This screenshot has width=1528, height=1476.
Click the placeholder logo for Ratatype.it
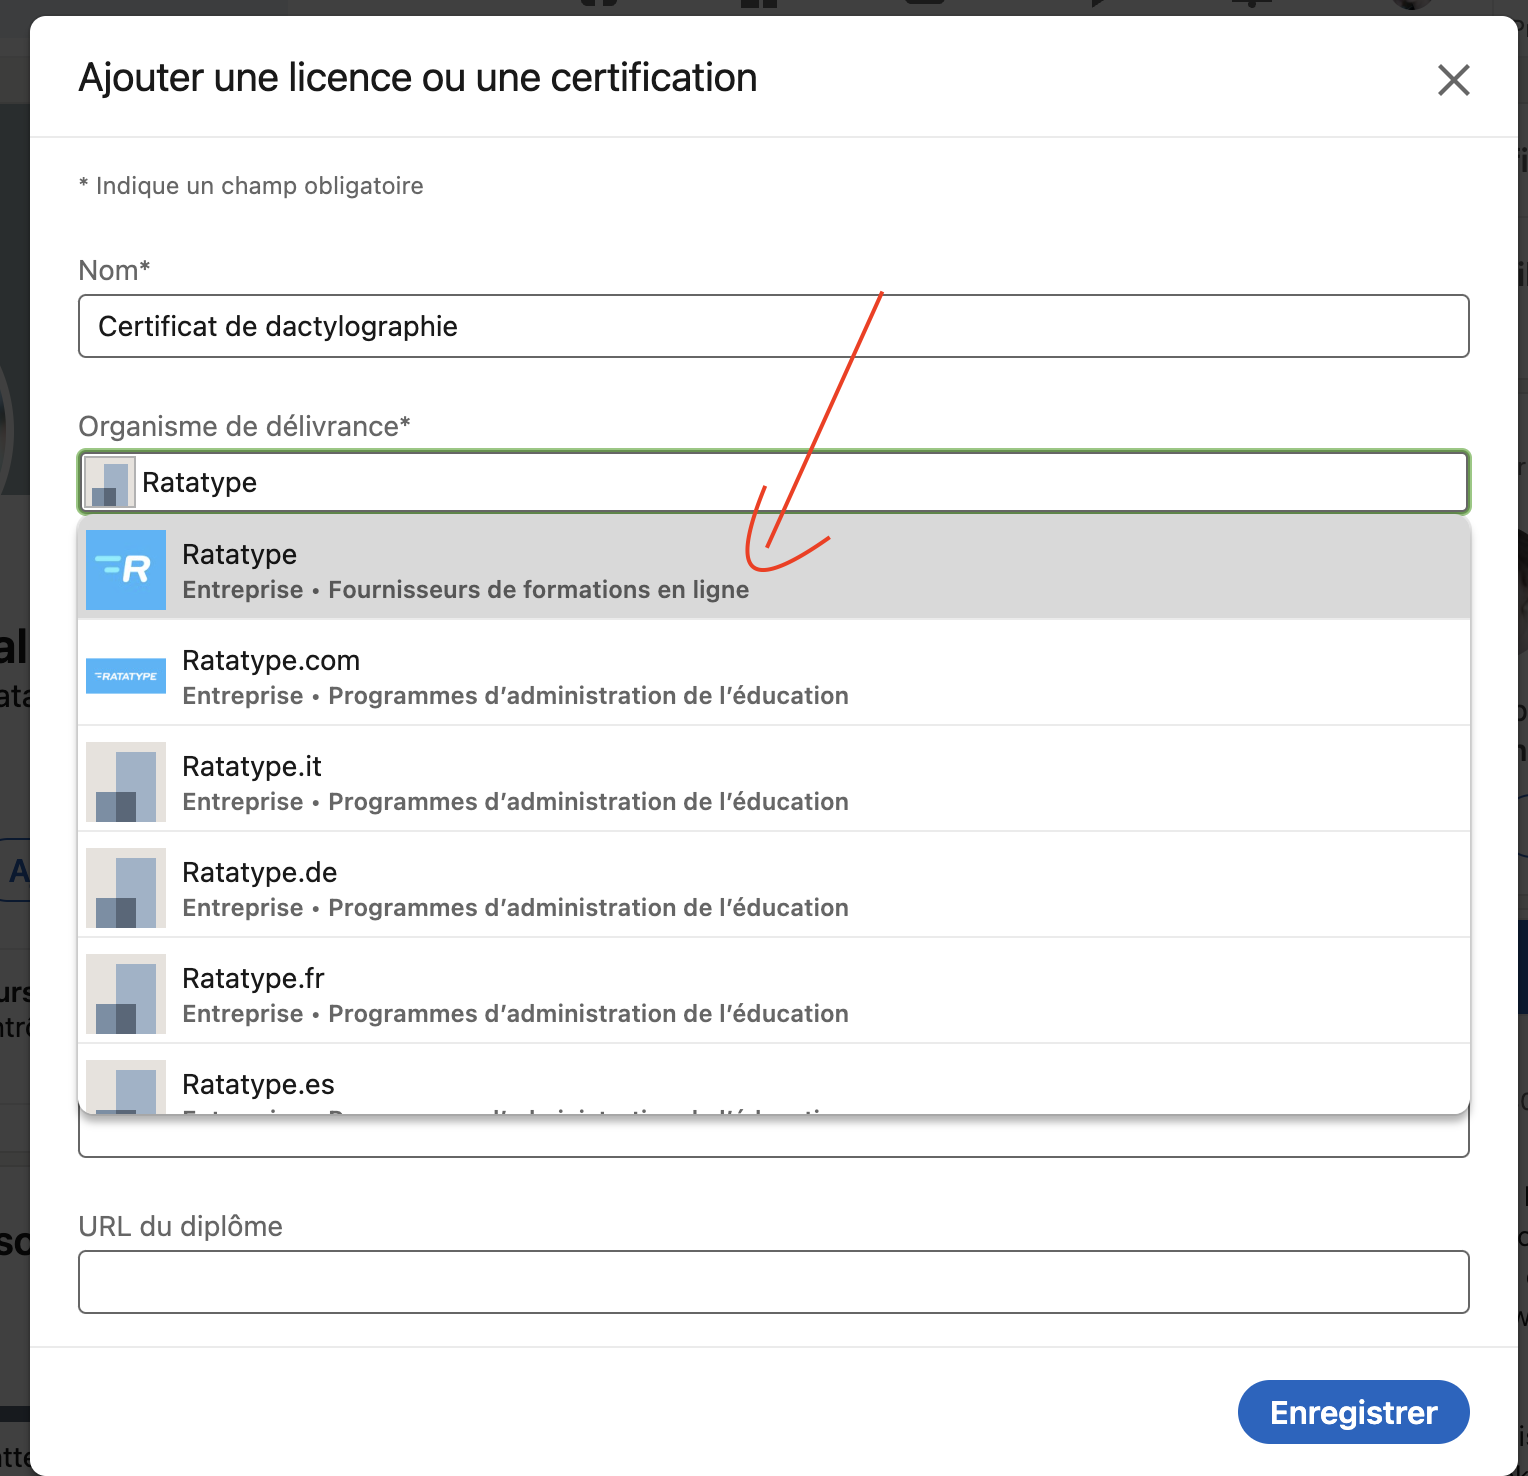click(126, 782)
